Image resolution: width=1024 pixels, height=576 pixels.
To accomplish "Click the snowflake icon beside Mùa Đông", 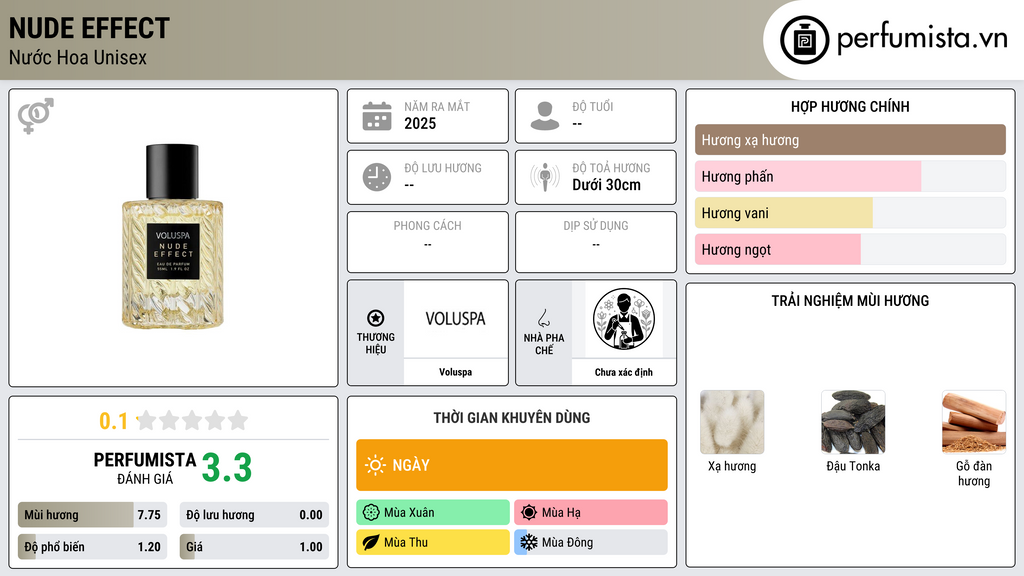I will [529, 542].
